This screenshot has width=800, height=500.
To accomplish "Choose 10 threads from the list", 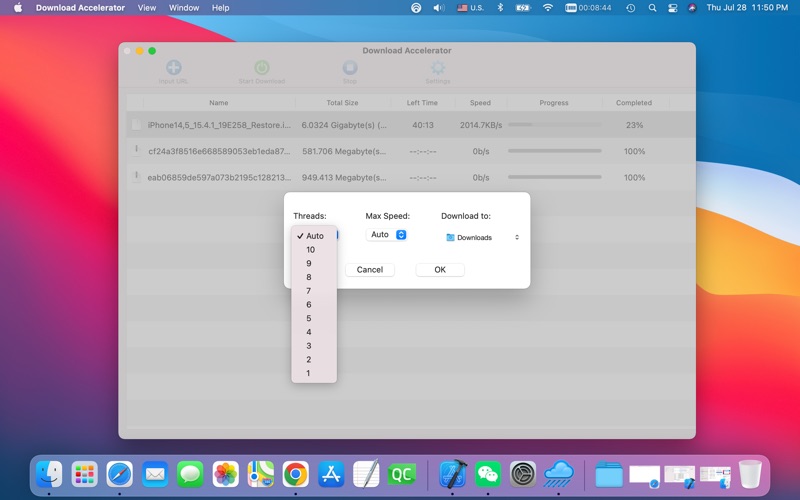I will coord(314,249).
